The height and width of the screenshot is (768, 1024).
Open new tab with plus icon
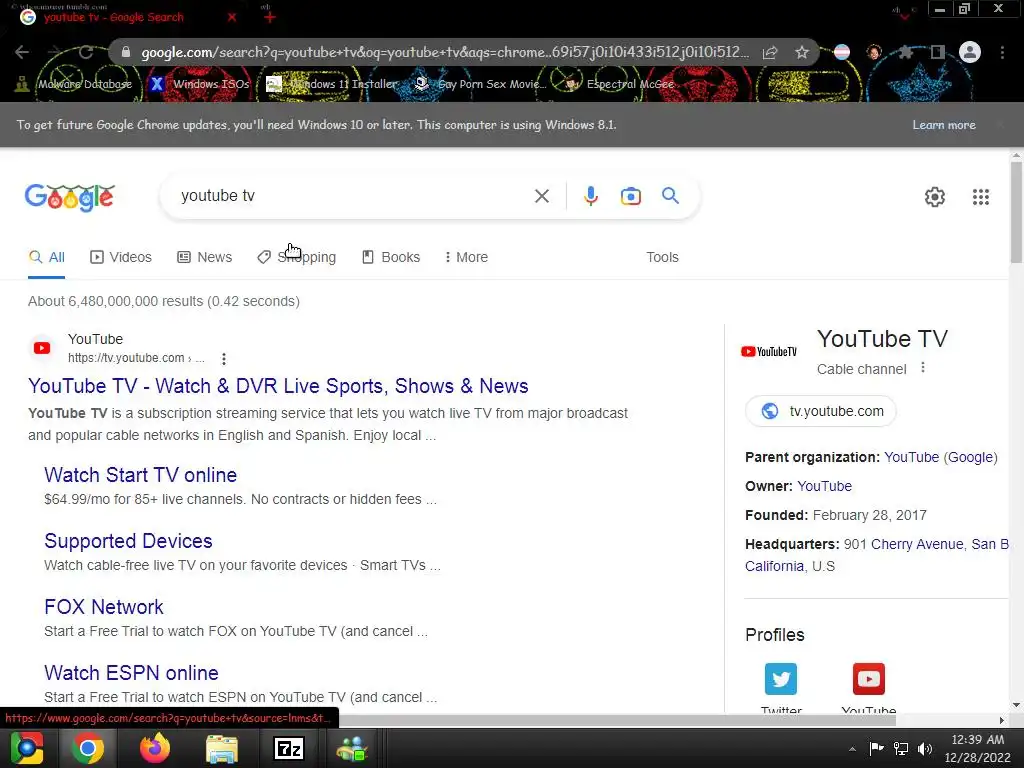coord(270,17)
